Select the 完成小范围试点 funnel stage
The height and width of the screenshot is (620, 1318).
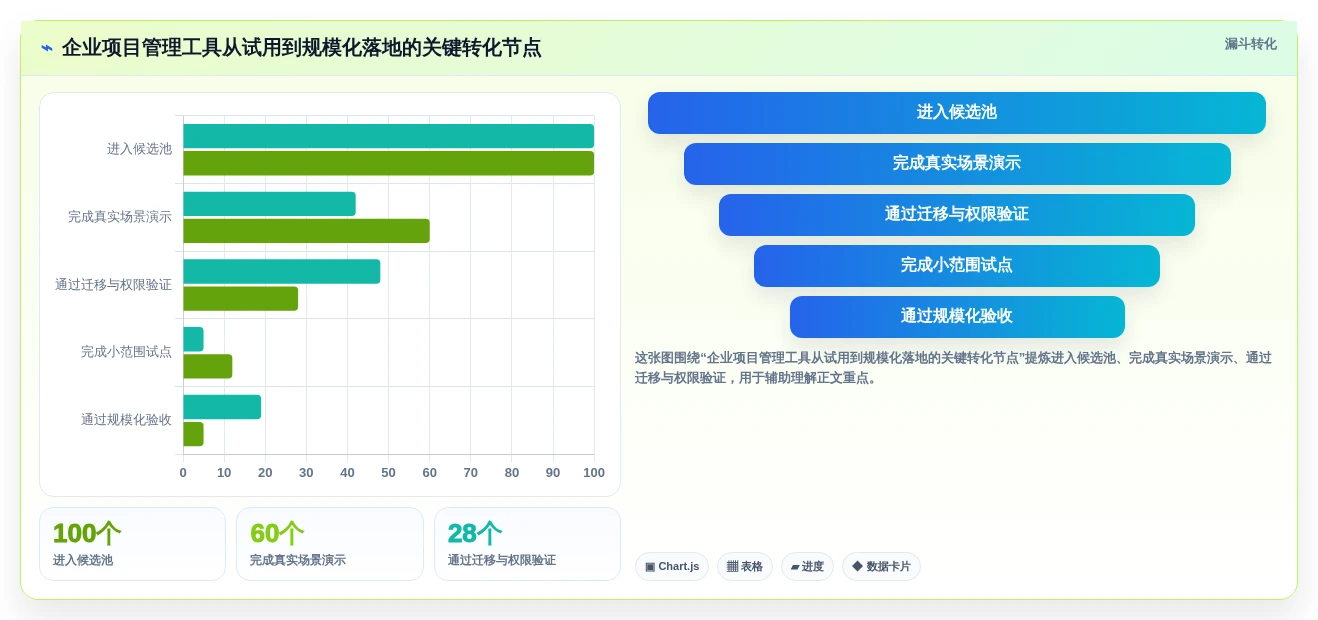coord(957,266)
